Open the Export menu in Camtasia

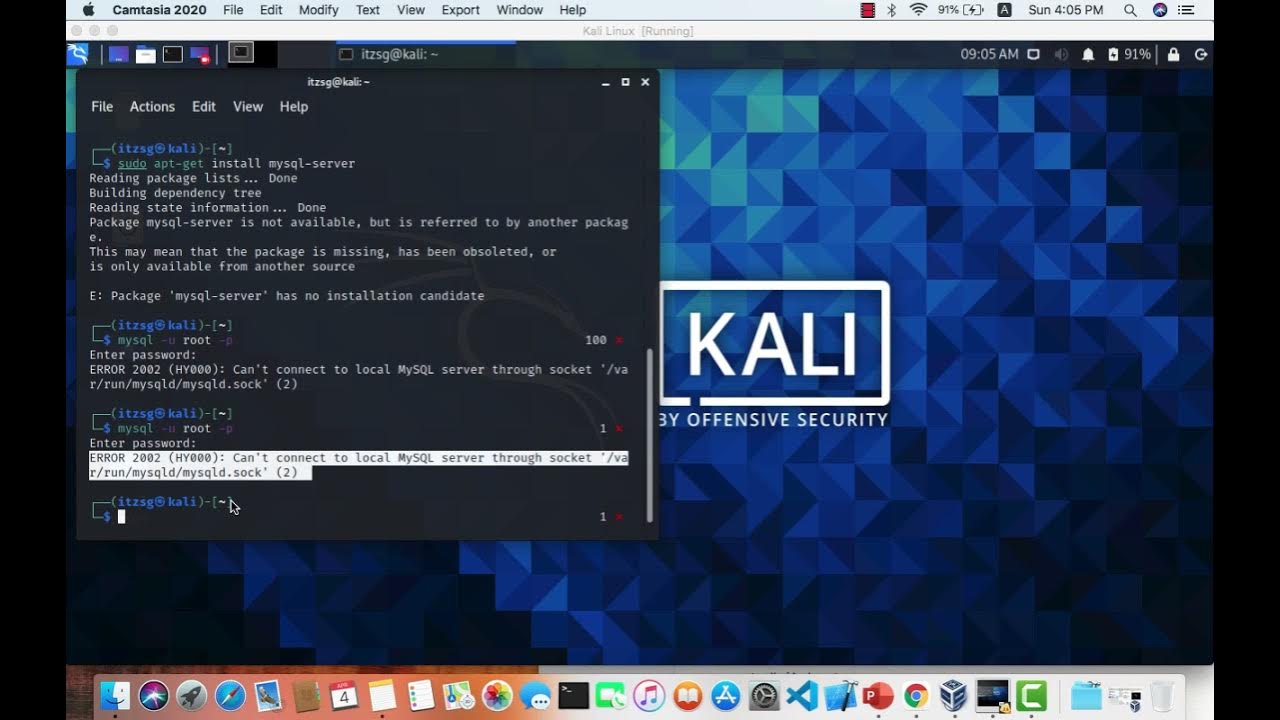461,10
